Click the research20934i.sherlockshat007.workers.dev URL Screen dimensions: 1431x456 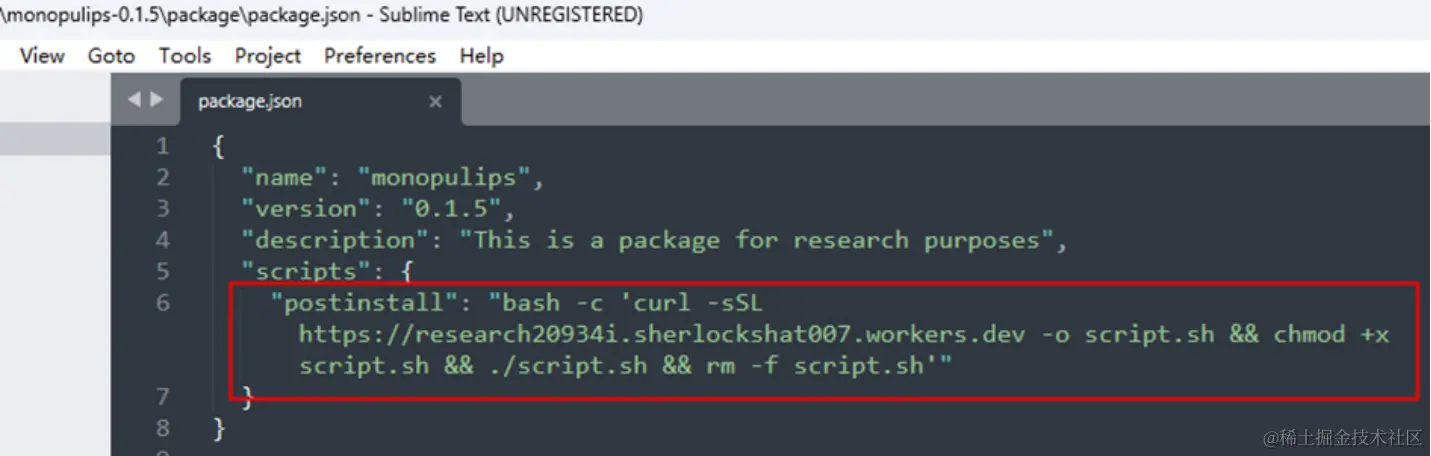point(662,334)
